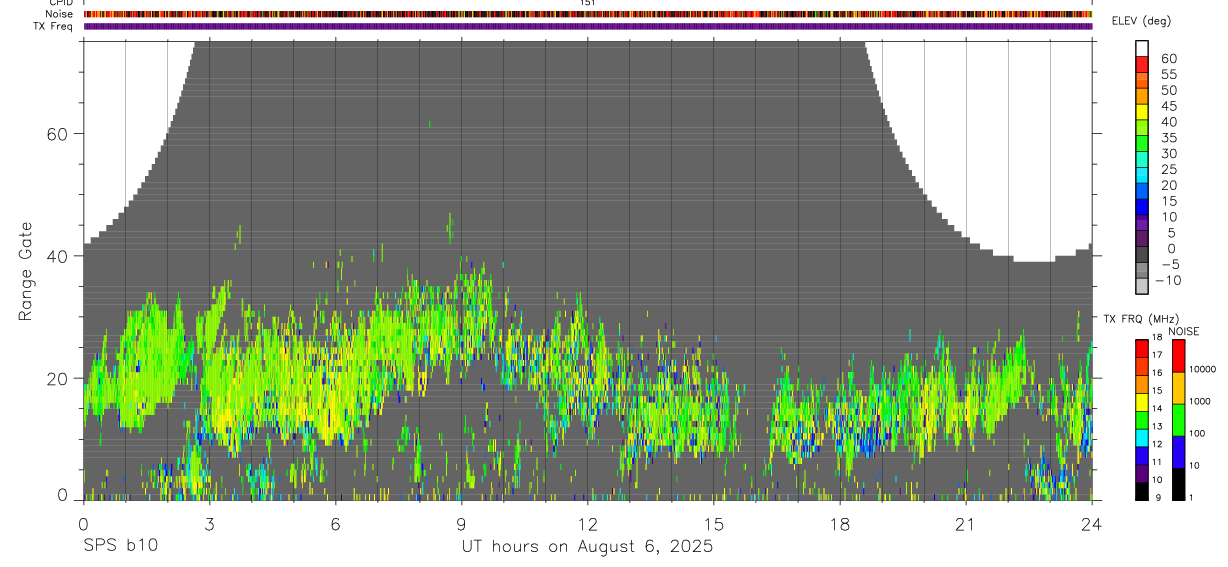This screenshot has width=1228, height=567.
Task: Click the 40 tick on the Range Gate axis
Action: [55, 256]
